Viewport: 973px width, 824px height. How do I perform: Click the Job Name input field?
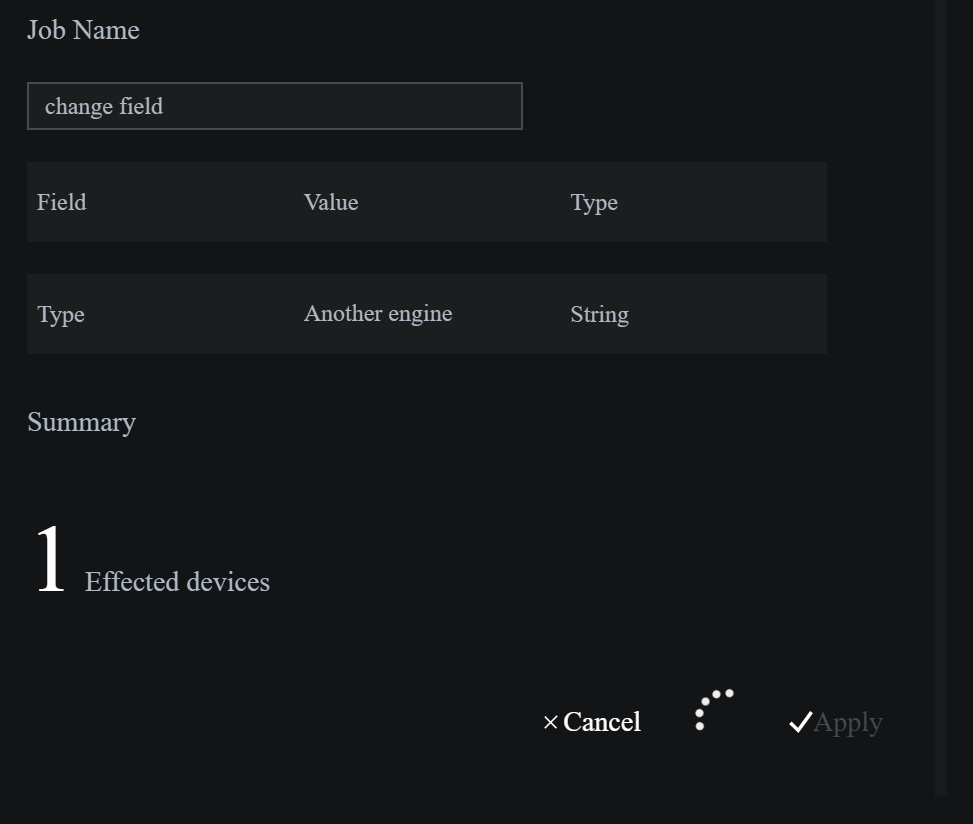(x=274, y=105)
